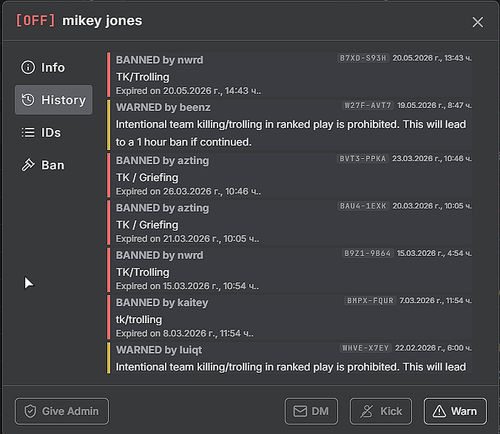Open the Info tab
The width and height of the screenshot is (500, 434).
[54, 67]
